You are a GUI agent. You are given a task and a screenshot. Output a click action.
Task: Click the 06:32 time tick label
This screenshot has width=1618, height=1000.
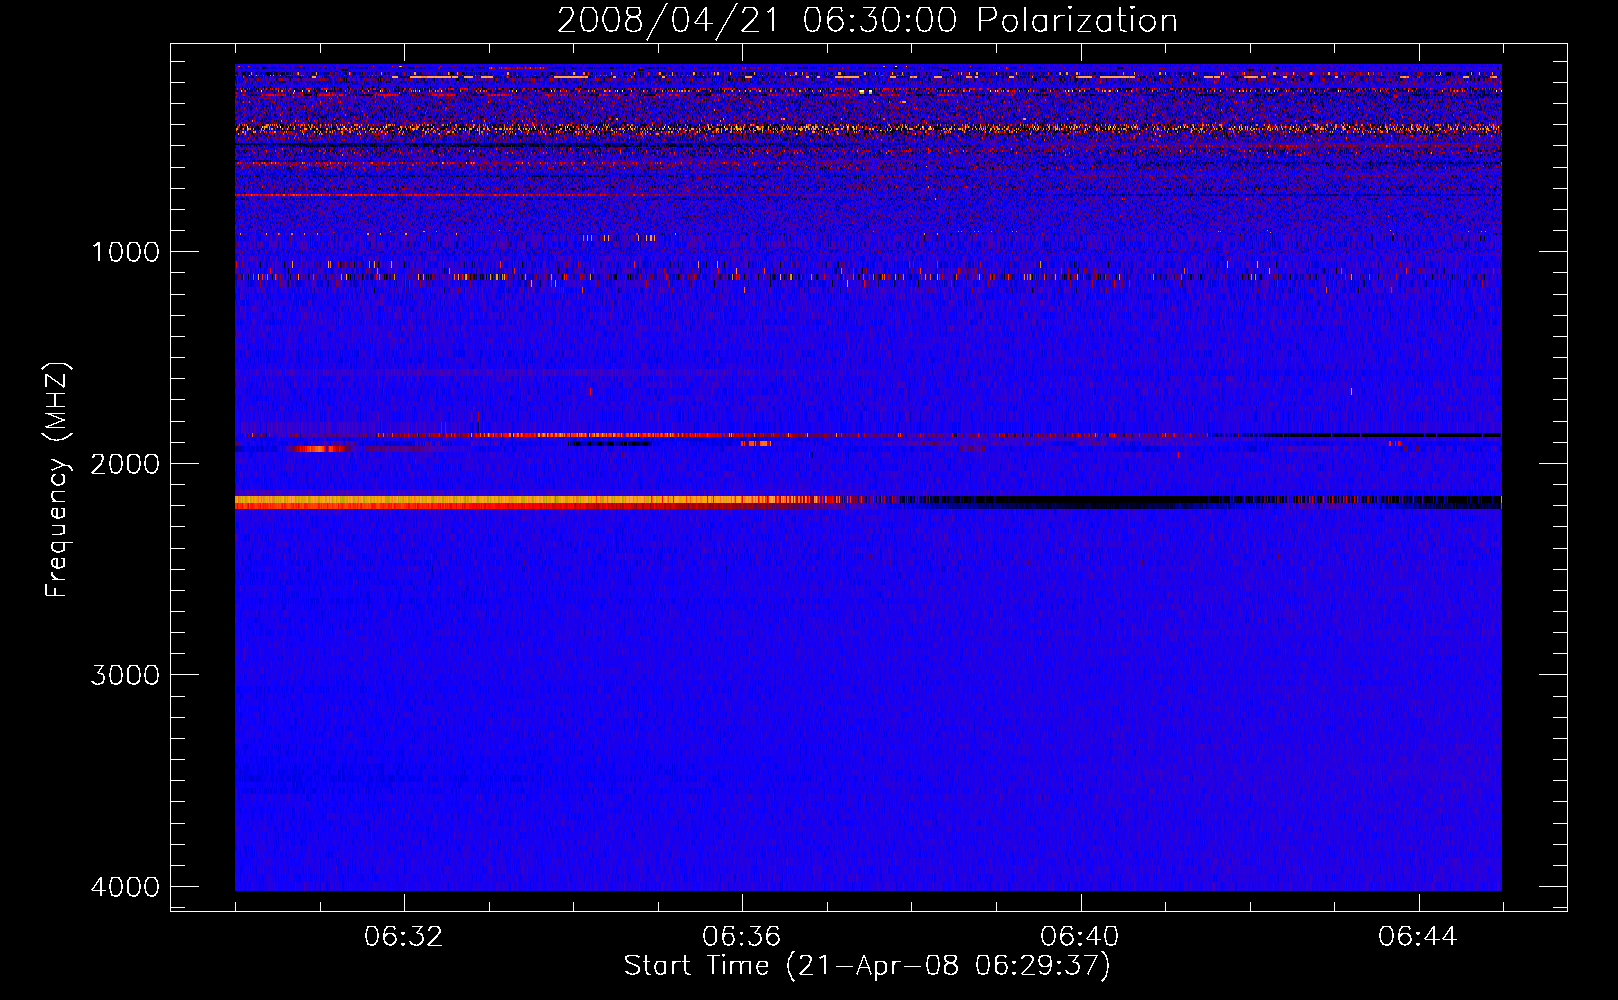click(x=404, y=937)
